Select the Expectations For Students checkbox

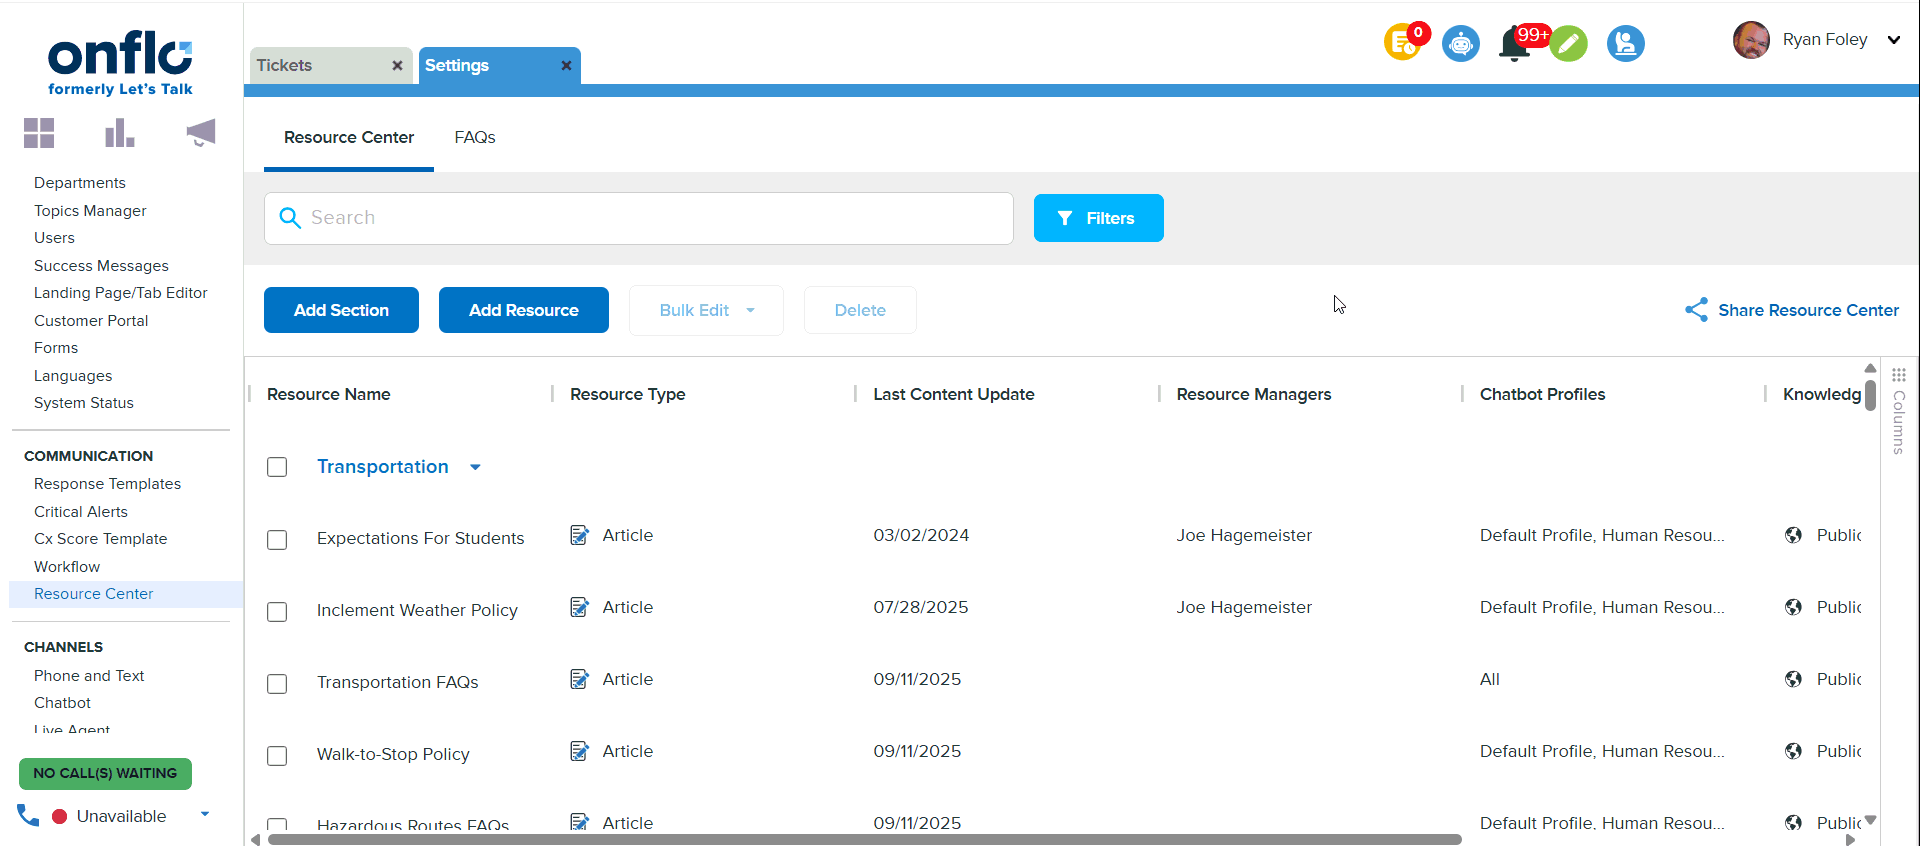coord(277,540)
